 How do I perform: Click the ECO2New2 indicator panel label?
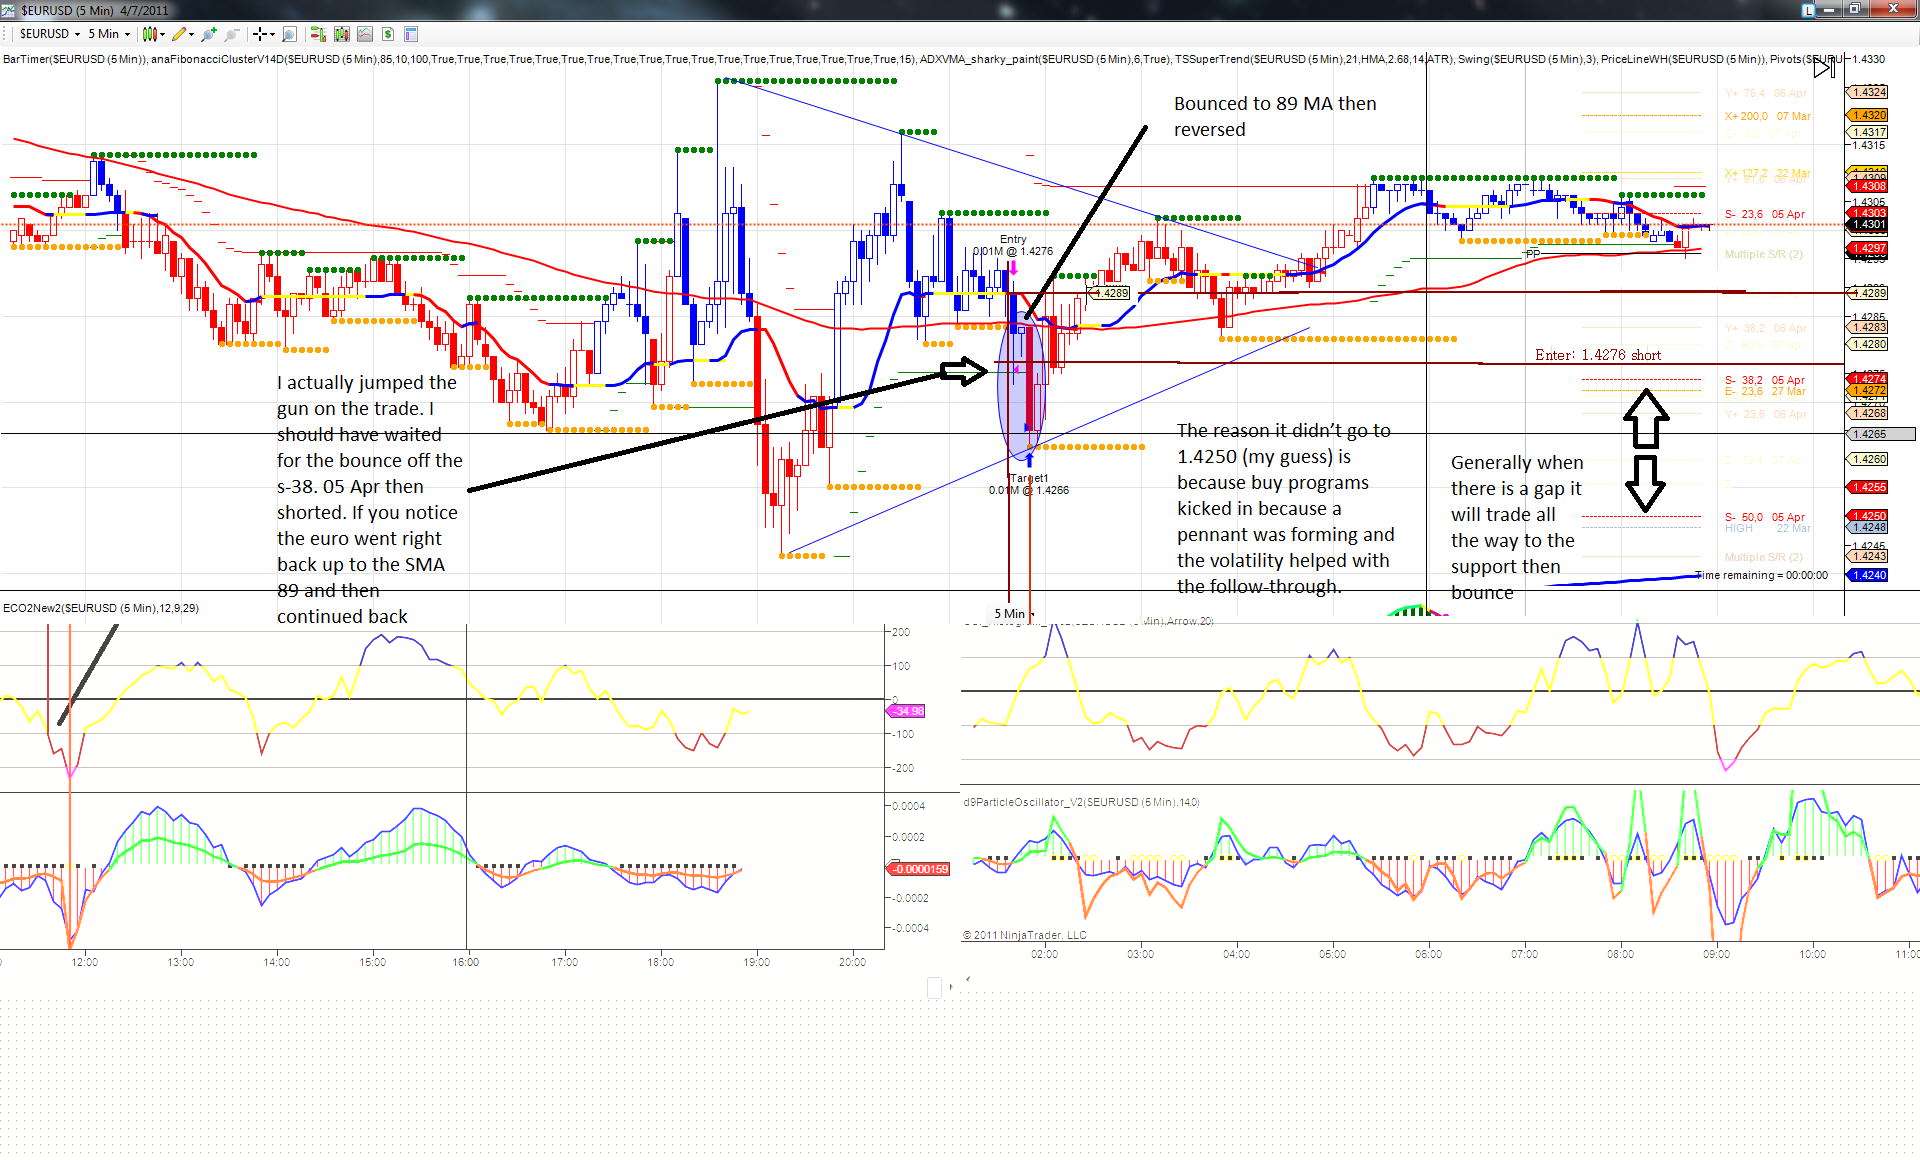coord(101,608)
